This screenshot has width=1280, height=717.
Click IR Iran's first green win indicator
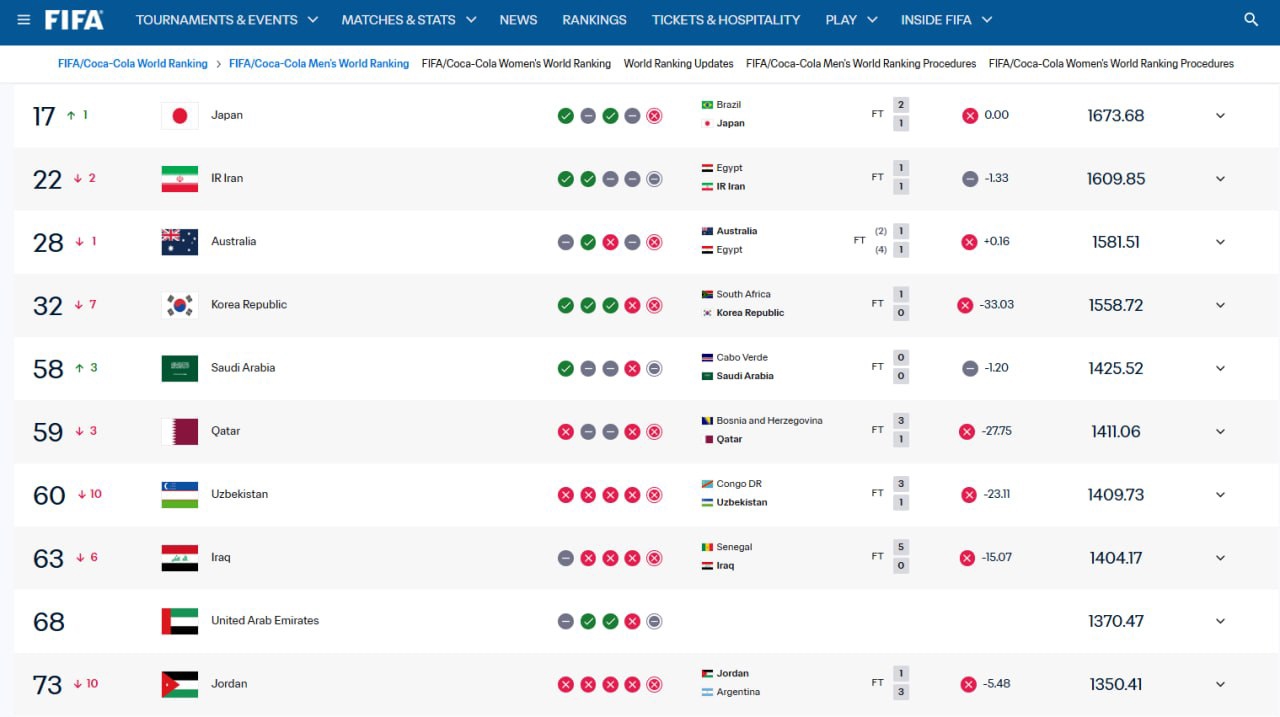[566, 179]
